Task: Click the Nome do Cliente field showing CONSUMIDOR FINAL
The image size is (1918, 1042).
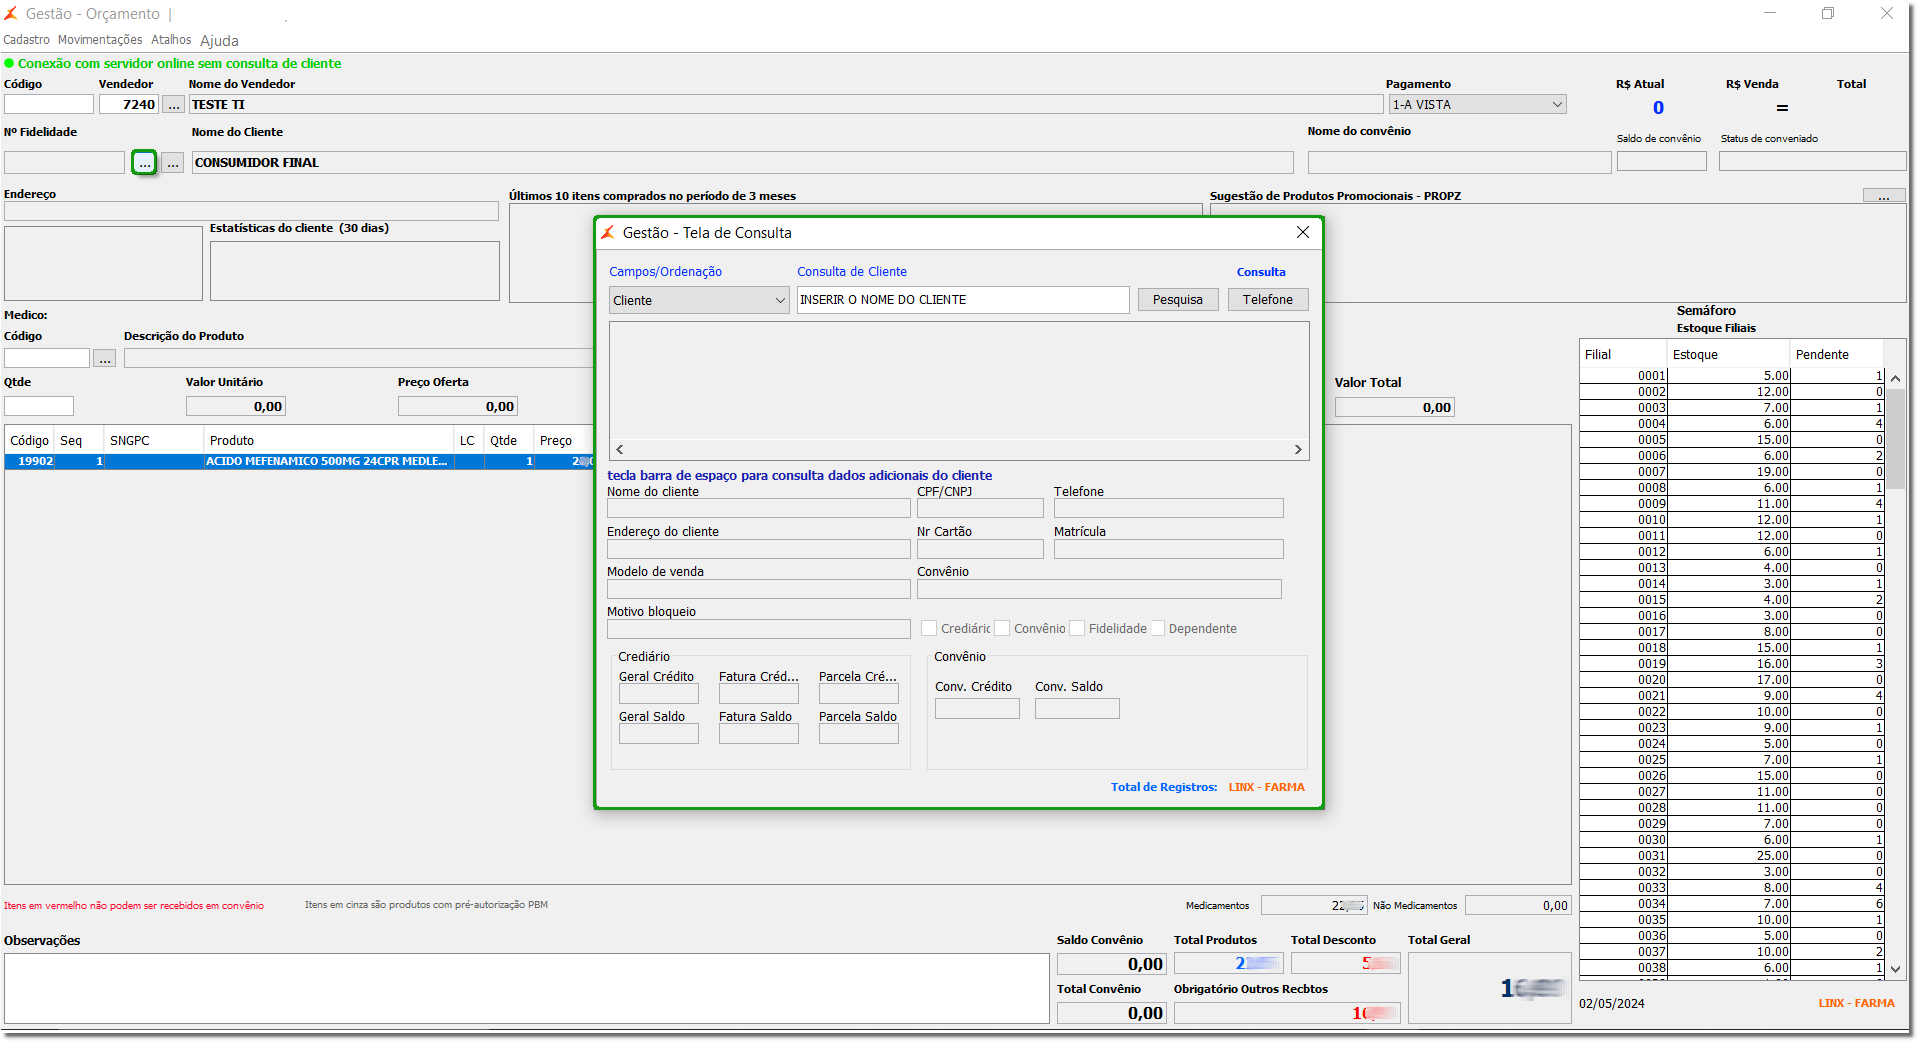Action: coord(743,162)
